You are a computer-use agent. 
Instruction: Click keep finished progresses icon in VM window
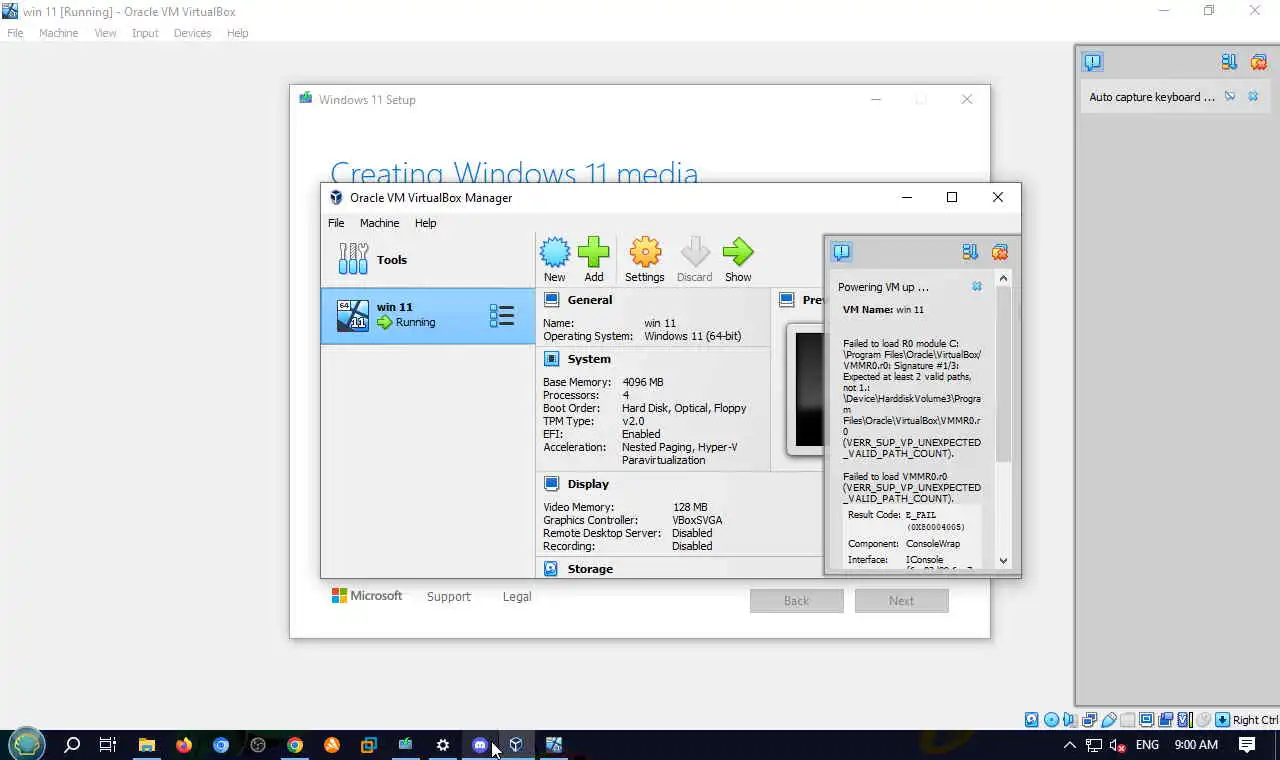click(x=1229, y=62)
